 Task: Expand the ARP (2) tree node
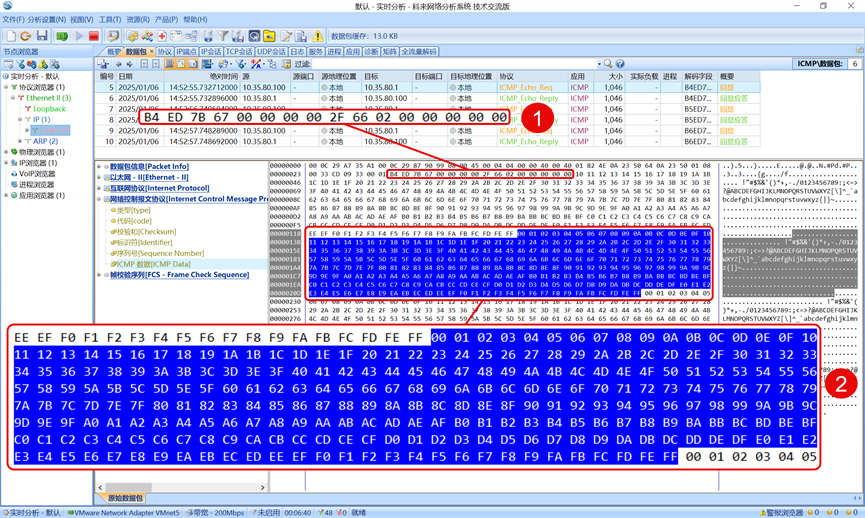tap(20, 141)
